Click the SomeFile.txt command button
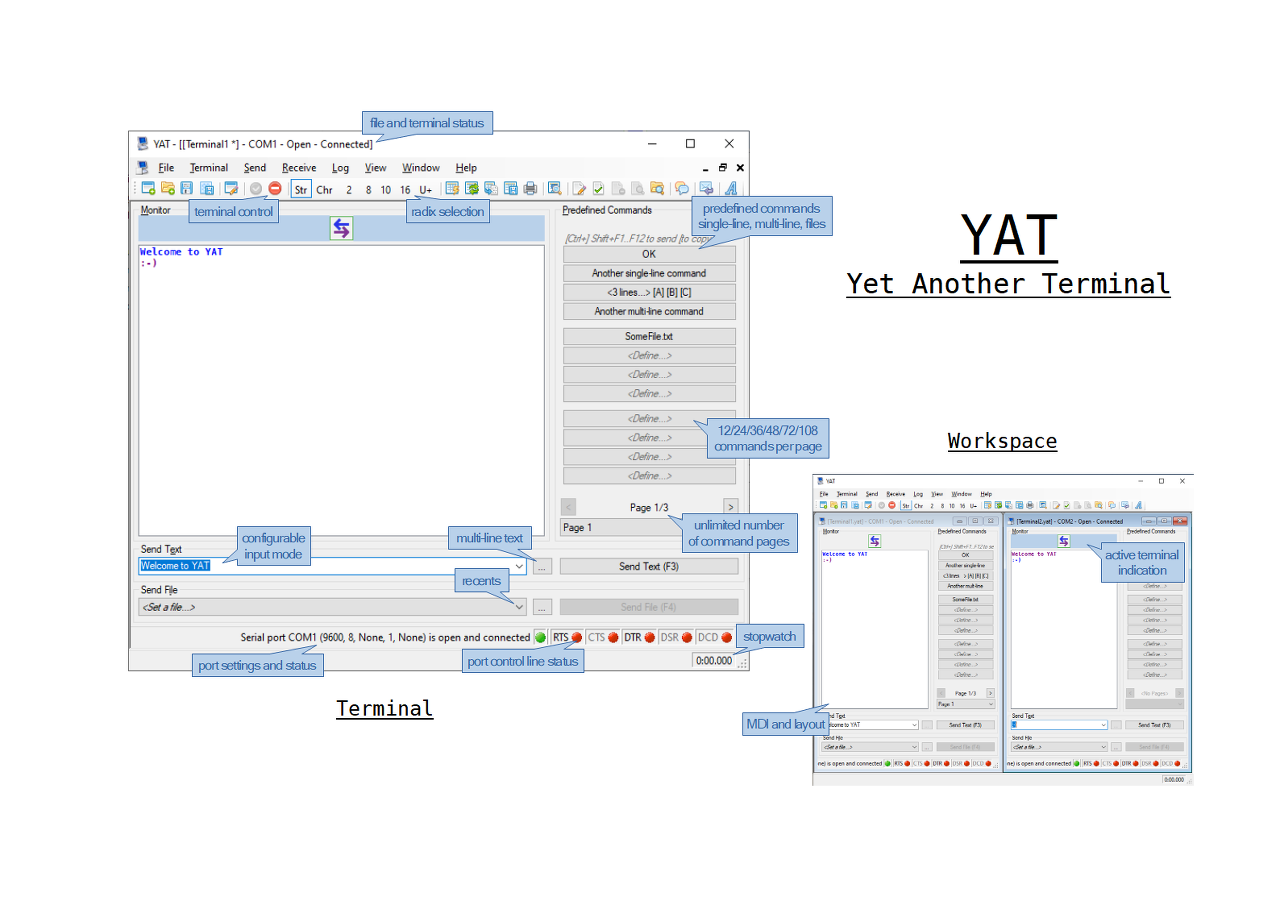 click(x=649, y=337)
